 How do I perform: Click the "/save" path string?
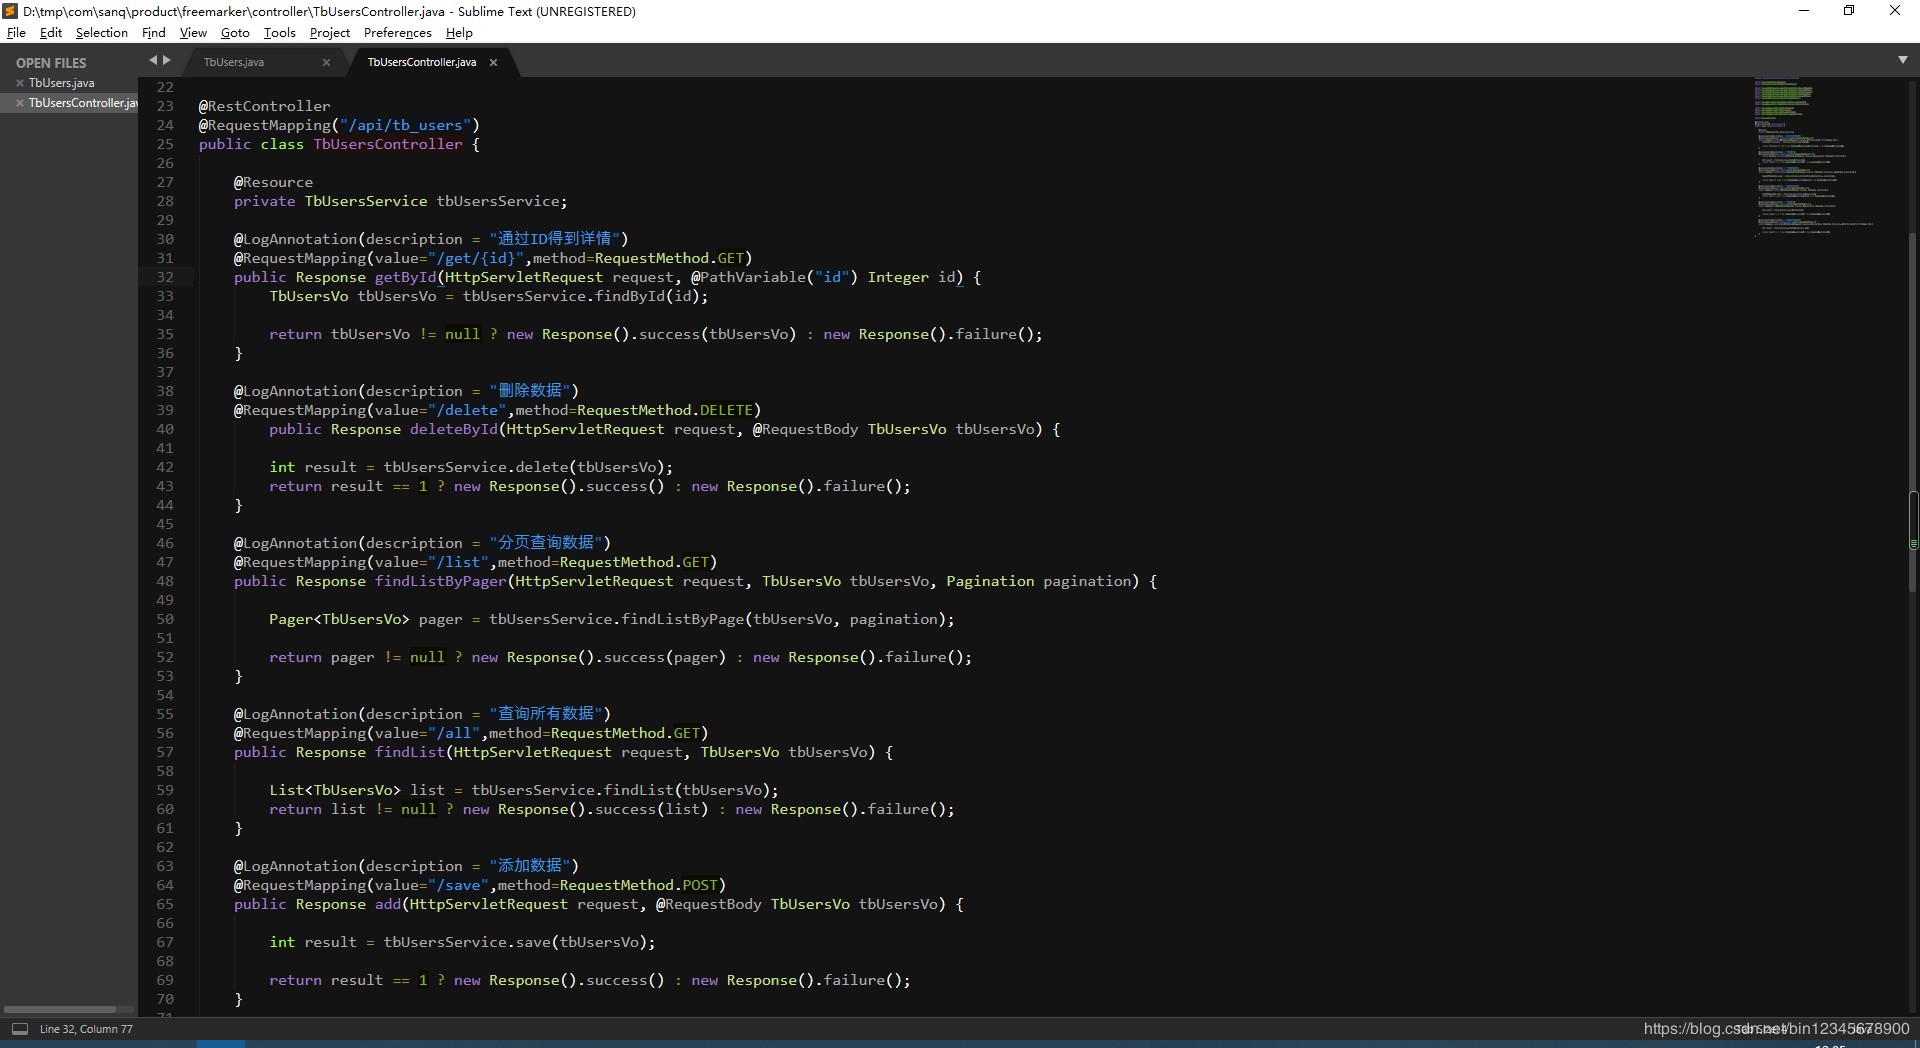[458, 885]
